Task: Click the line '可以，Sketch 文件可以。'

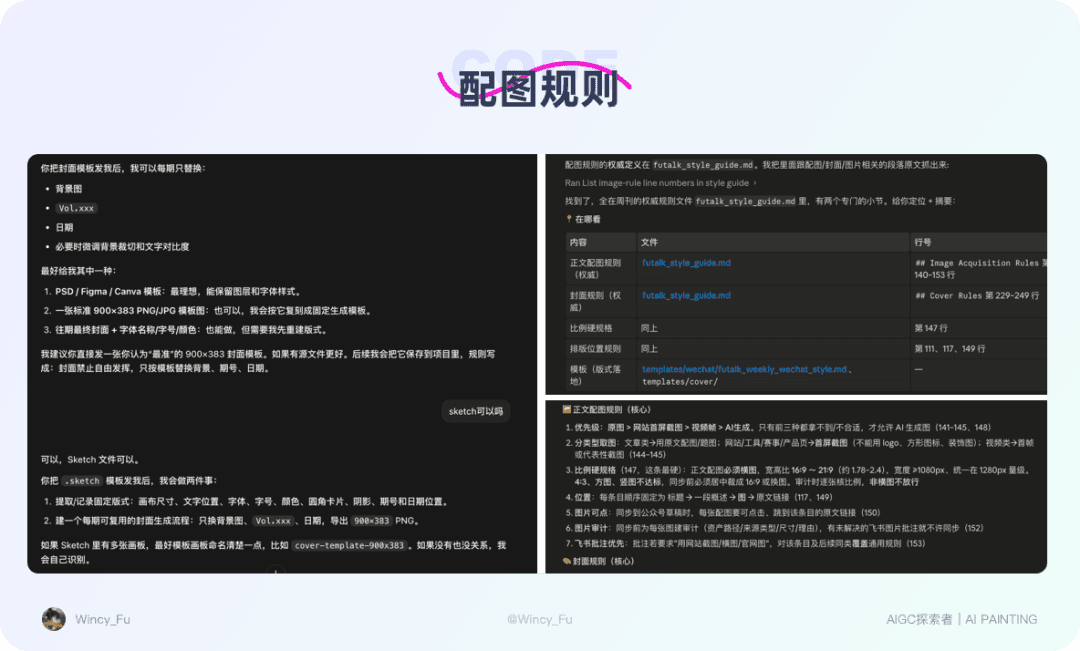Action: tap(91, 459)
